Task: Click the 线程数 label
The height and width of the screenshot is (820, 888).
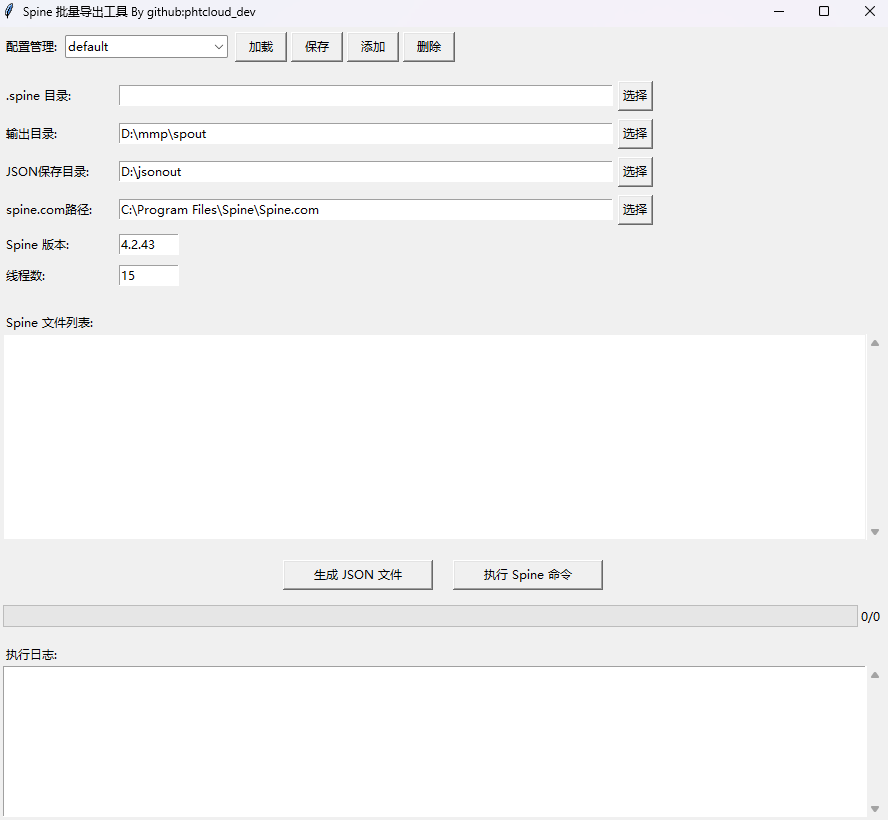Action: (x=25, y=276)
